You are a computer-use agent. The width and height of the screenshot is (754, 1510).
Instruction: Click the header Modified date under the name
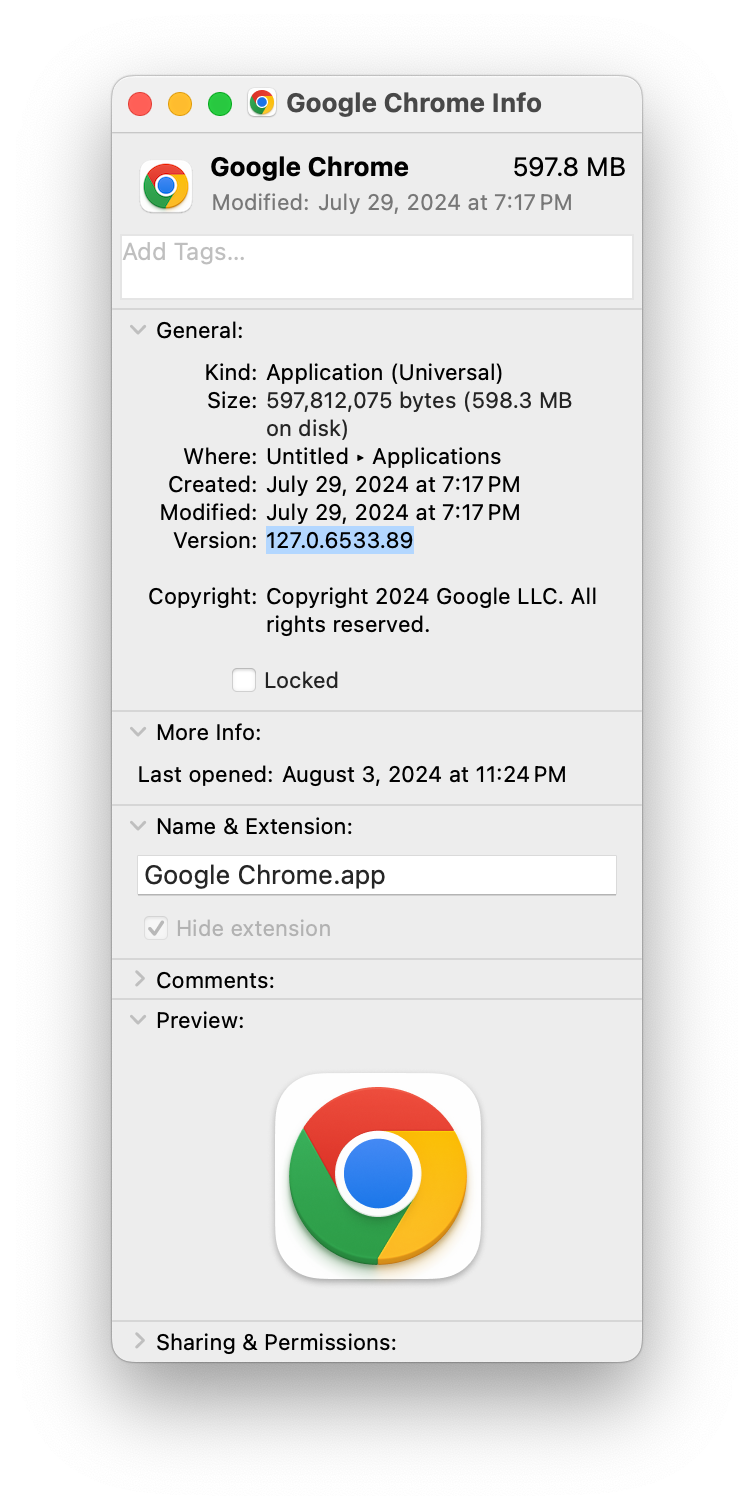coord(392,202)
